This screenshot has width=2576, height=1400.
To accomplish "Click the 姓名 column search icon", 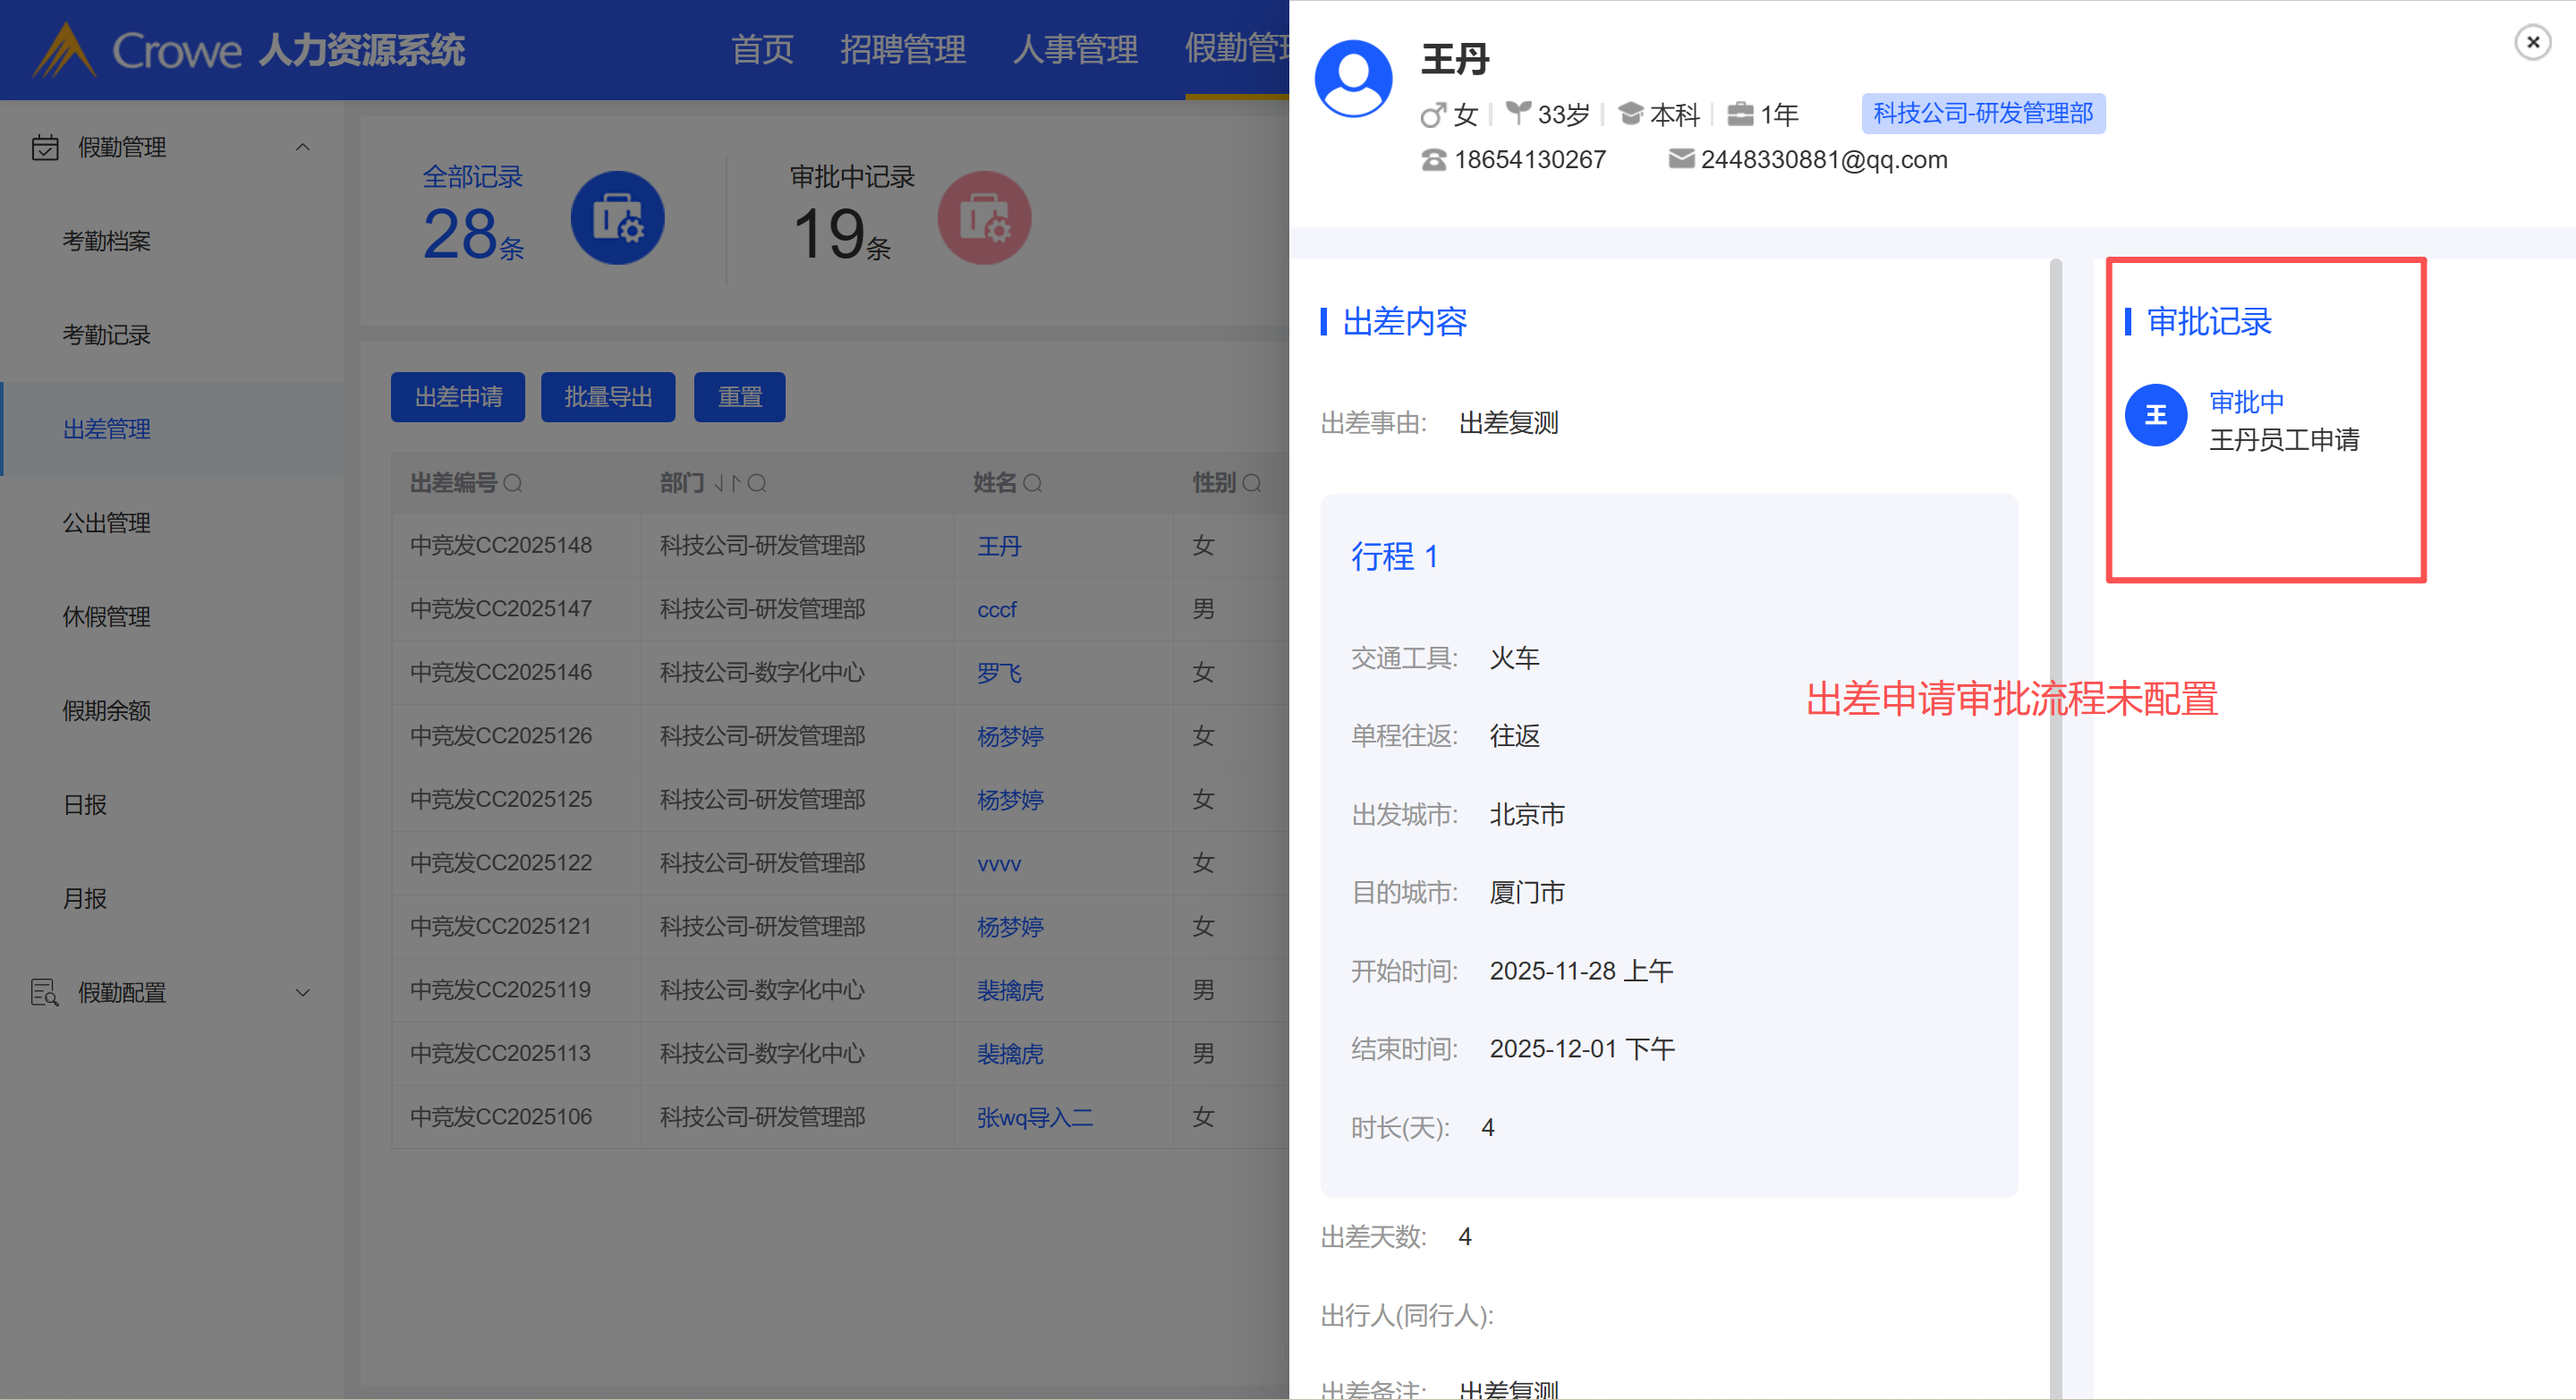I will coord(1033,484).
